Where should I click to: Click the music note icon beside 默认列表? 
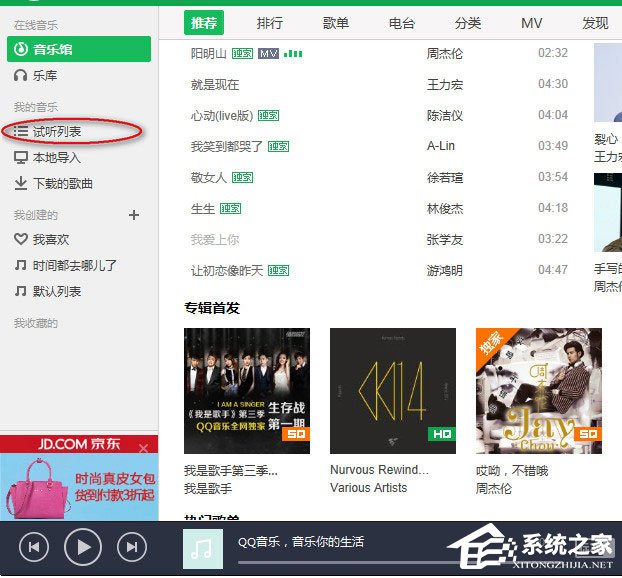21,291
